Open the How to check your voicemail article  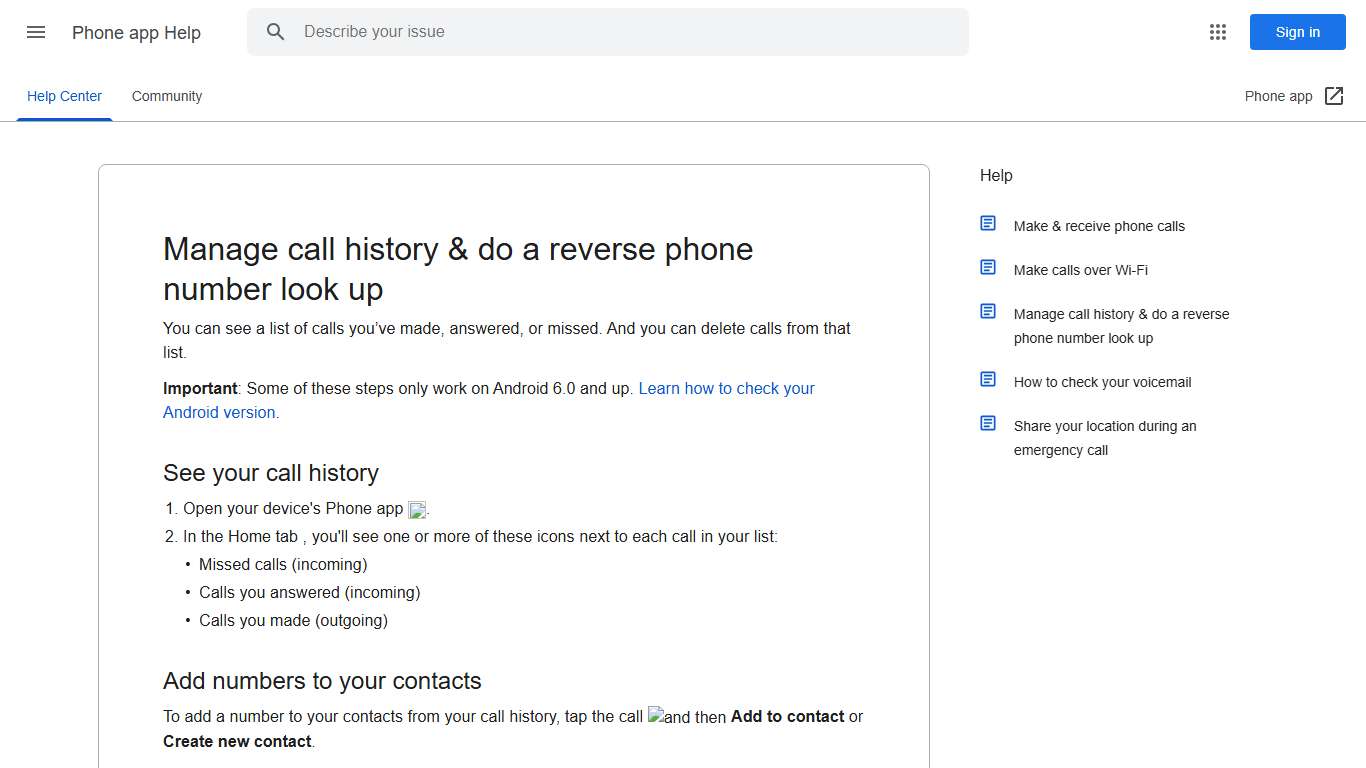(1102, 381)
